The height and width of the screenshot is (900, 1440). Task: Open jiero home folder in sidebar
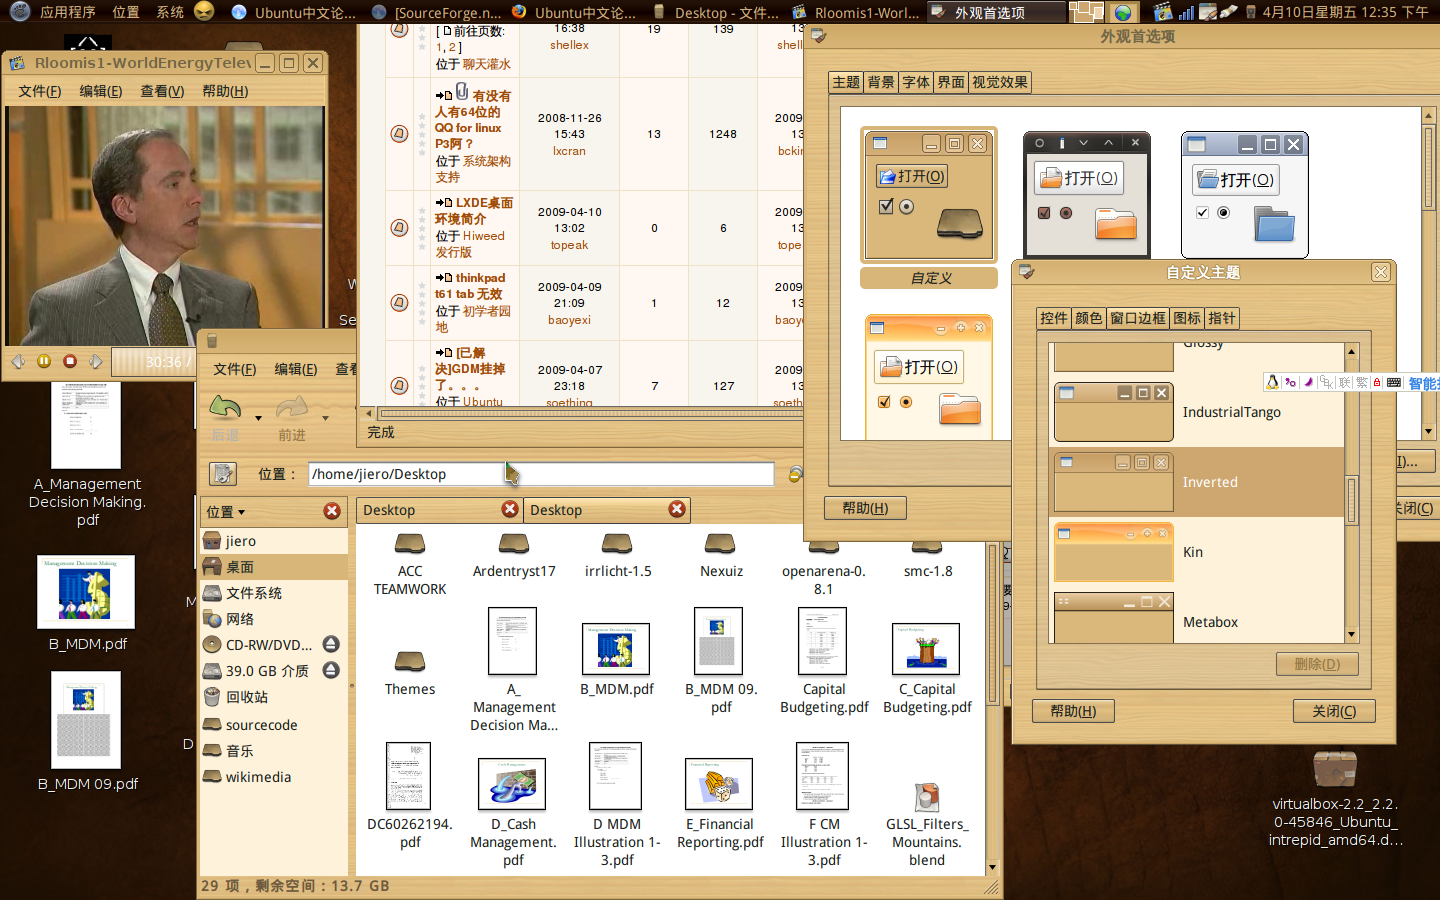[274, 541]
